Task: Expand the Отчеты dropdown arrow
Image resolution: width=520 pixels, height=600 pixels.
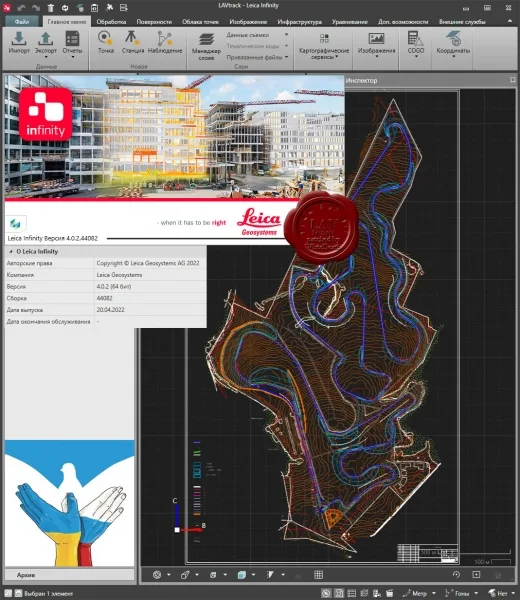Action: tap(72, 57)
